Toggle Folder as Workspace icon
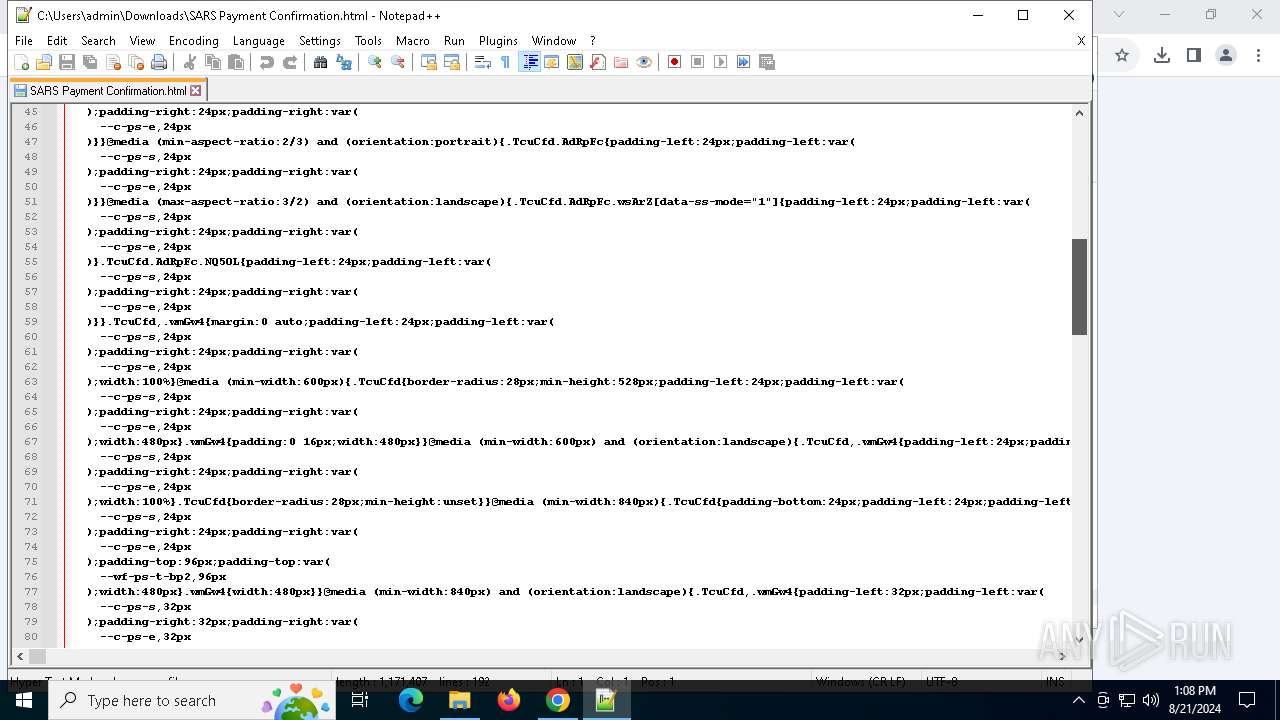 pyautogui.click(x=621, y=62)
